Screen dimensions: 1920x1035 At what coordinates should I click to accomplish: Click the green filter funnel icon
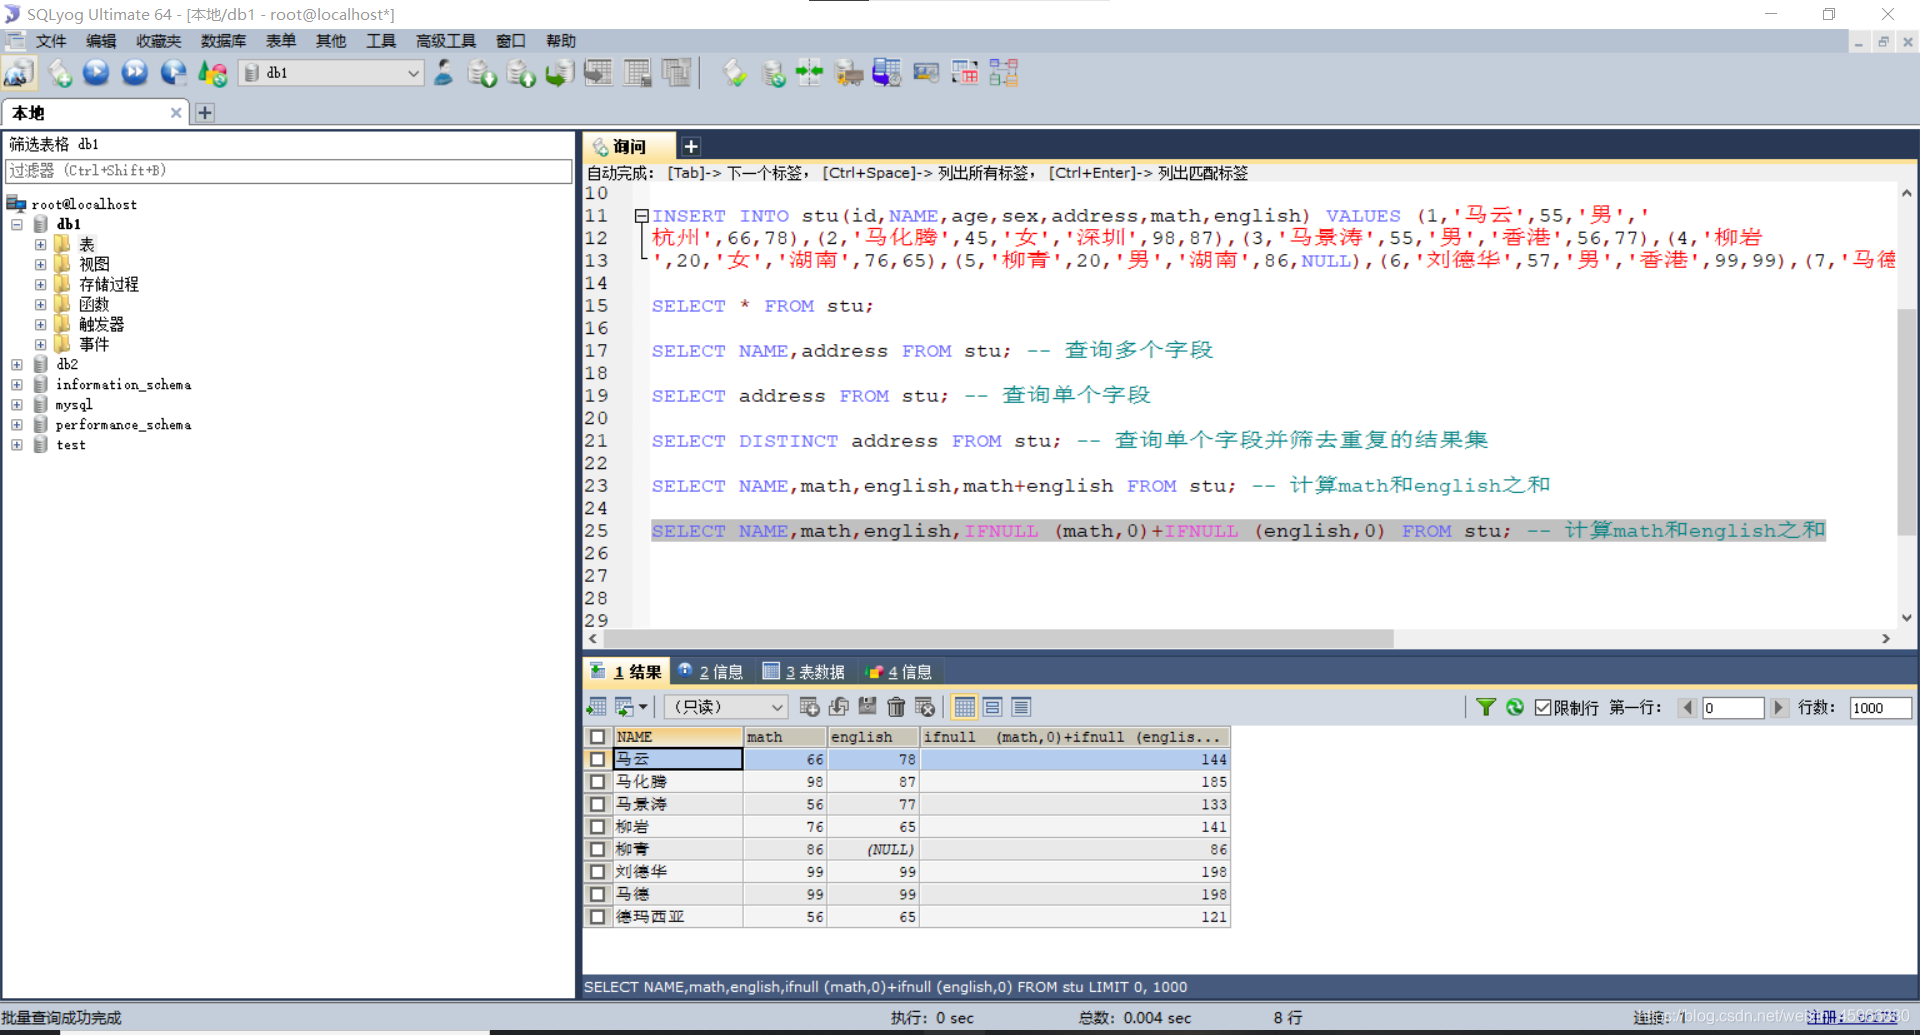click(1486, 707)
